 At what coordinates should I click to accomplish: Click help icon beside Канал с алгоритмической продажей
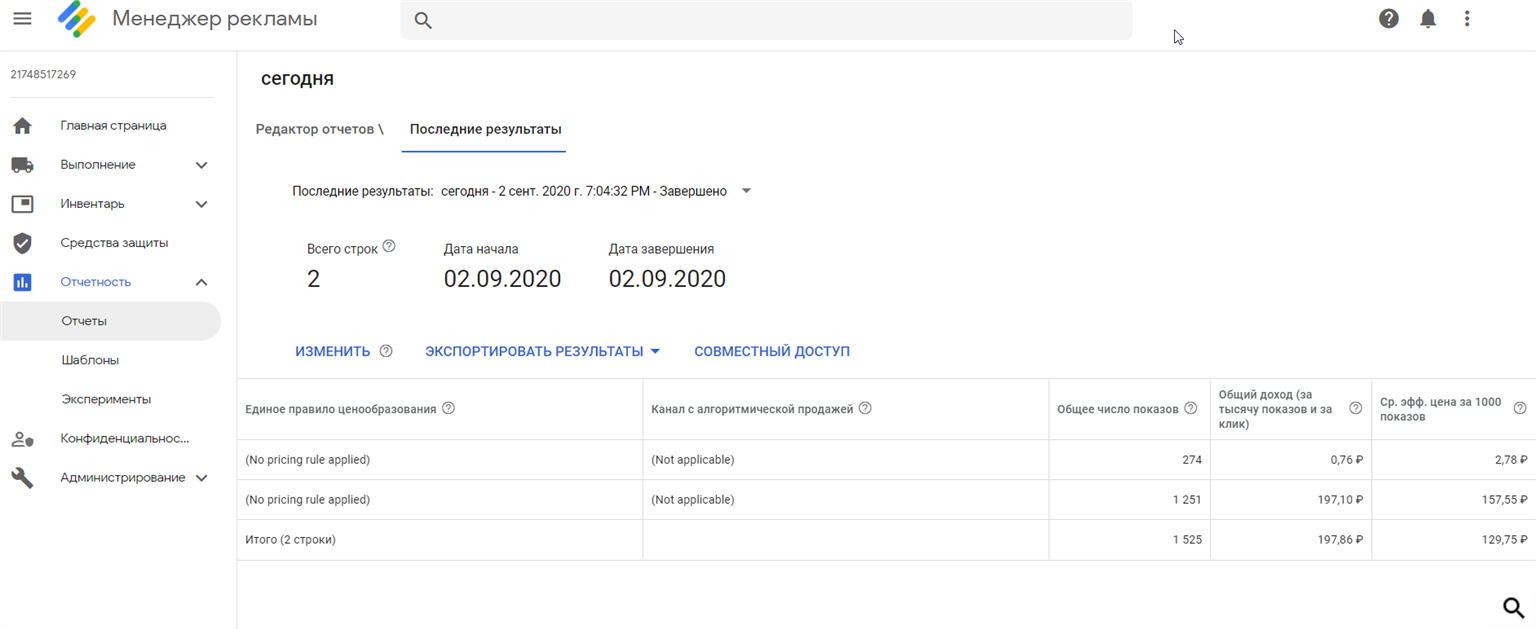[865, 408]
